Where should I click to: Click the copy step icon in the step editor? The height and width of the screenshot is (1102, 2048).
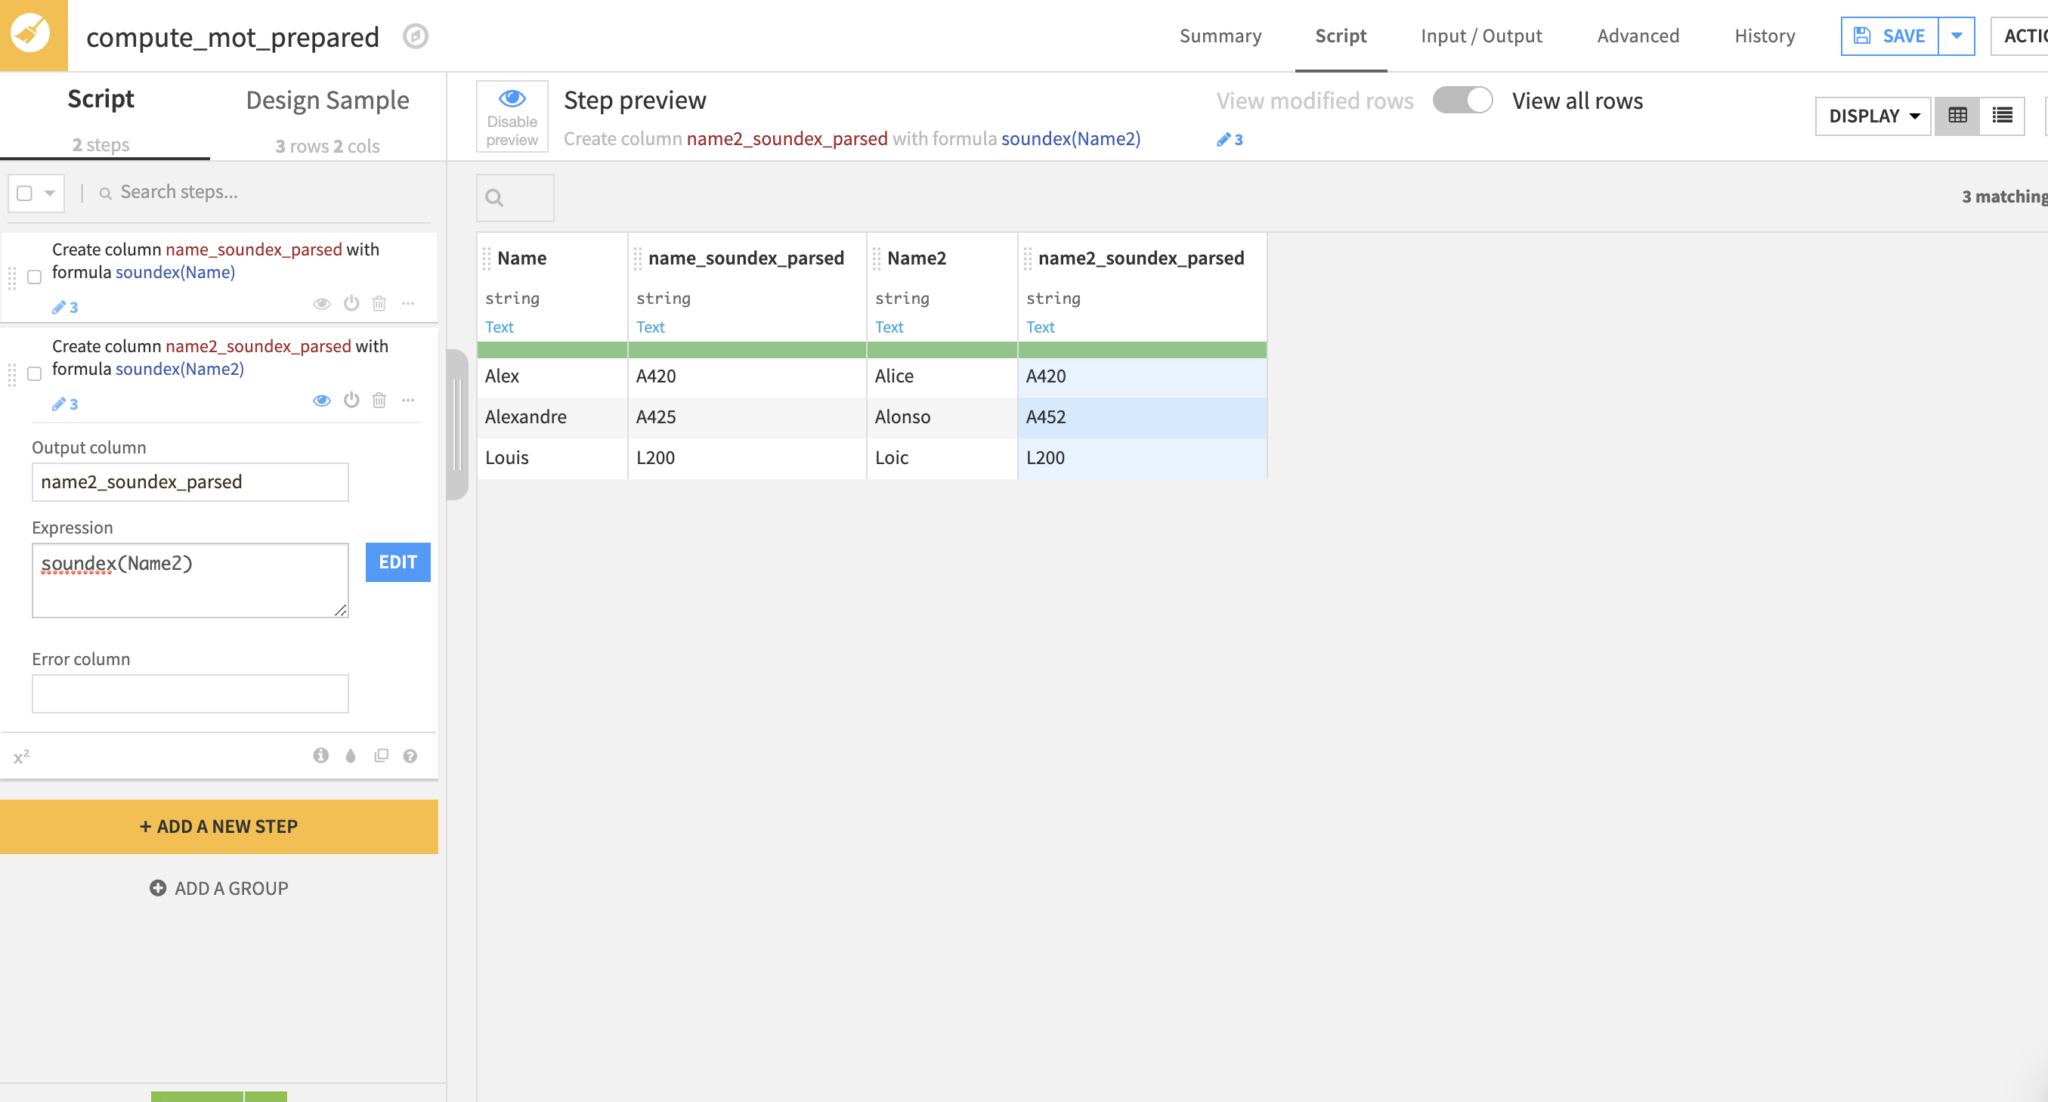click(x=381, y=755)
